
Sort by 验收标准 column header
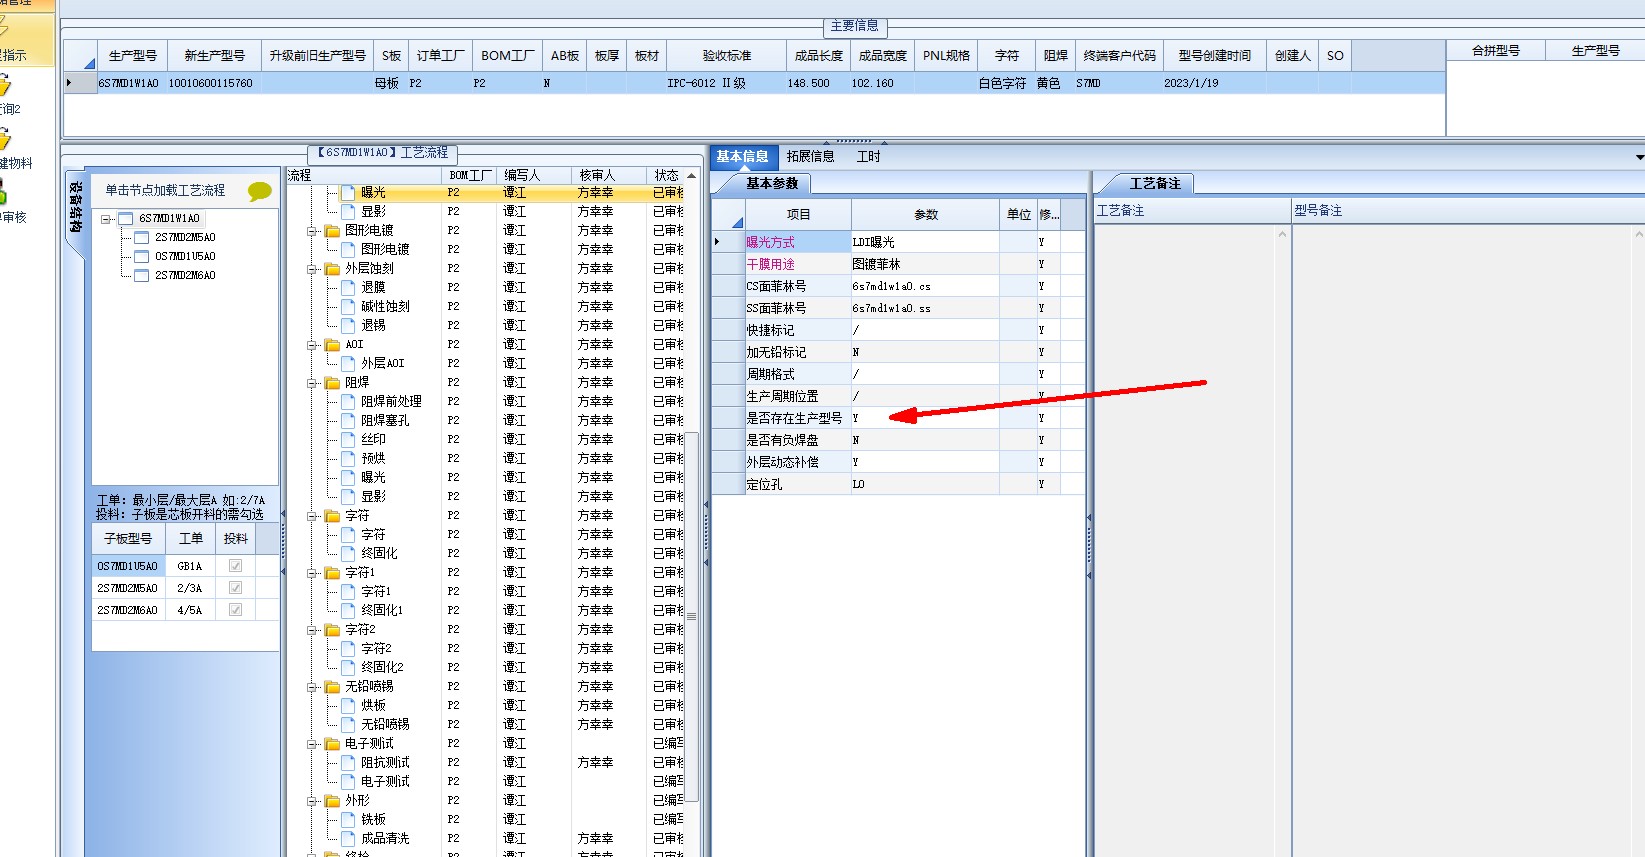coord(726,56)
